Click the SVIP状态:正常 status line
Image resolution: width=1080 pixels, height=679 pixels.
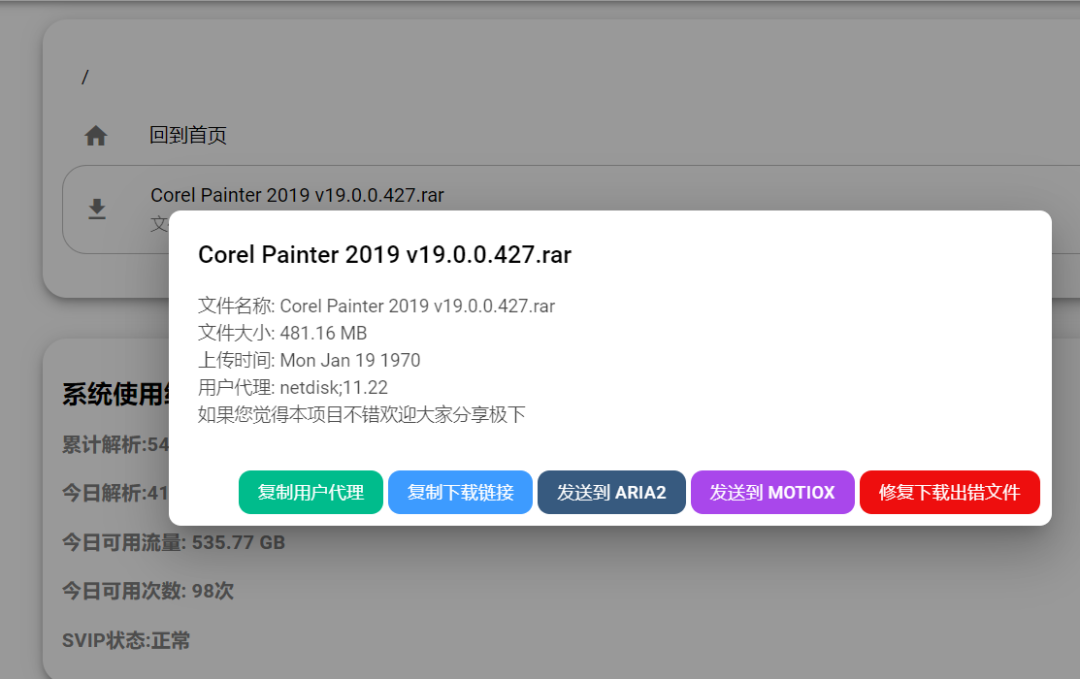pyautogui.click(x=126, y=640)
